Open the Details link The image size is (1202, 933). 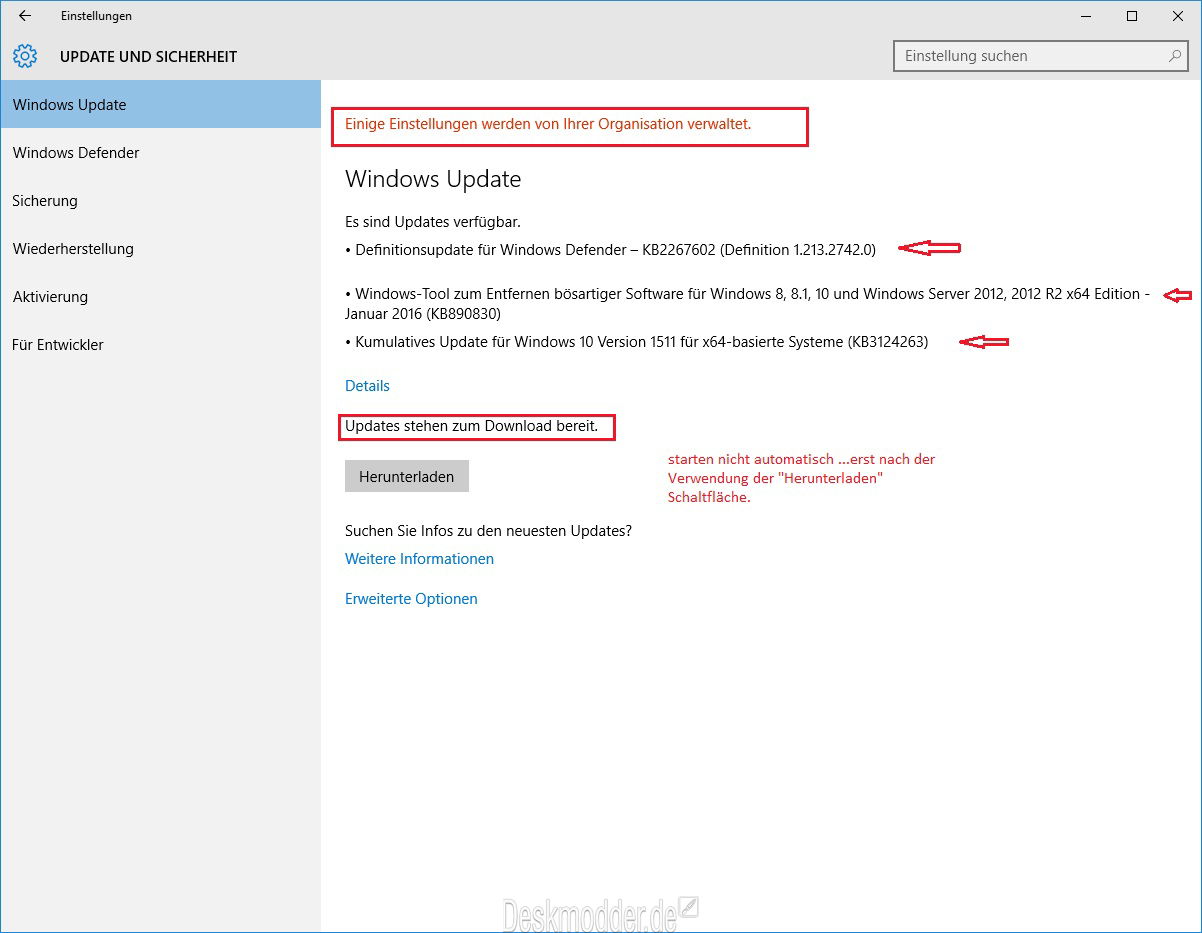tap(367, 386)
